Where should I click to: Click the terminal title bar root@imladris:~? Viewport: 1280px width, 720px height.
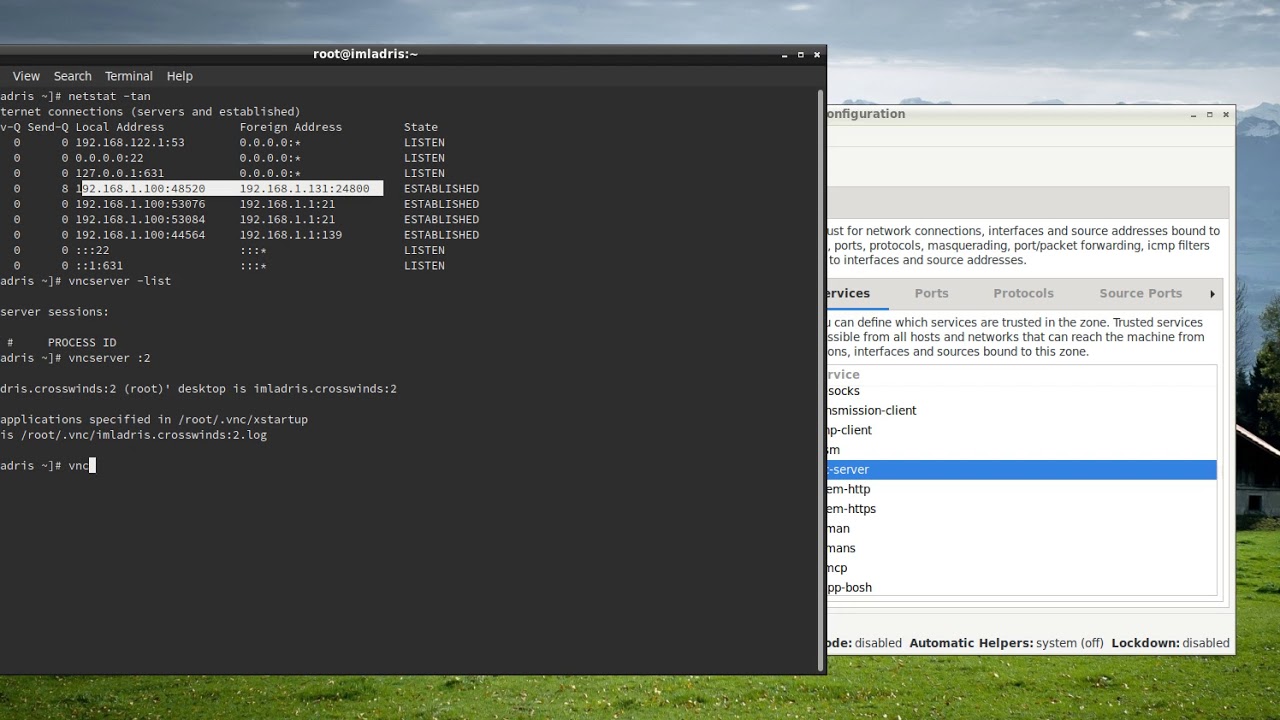(365, 54)
